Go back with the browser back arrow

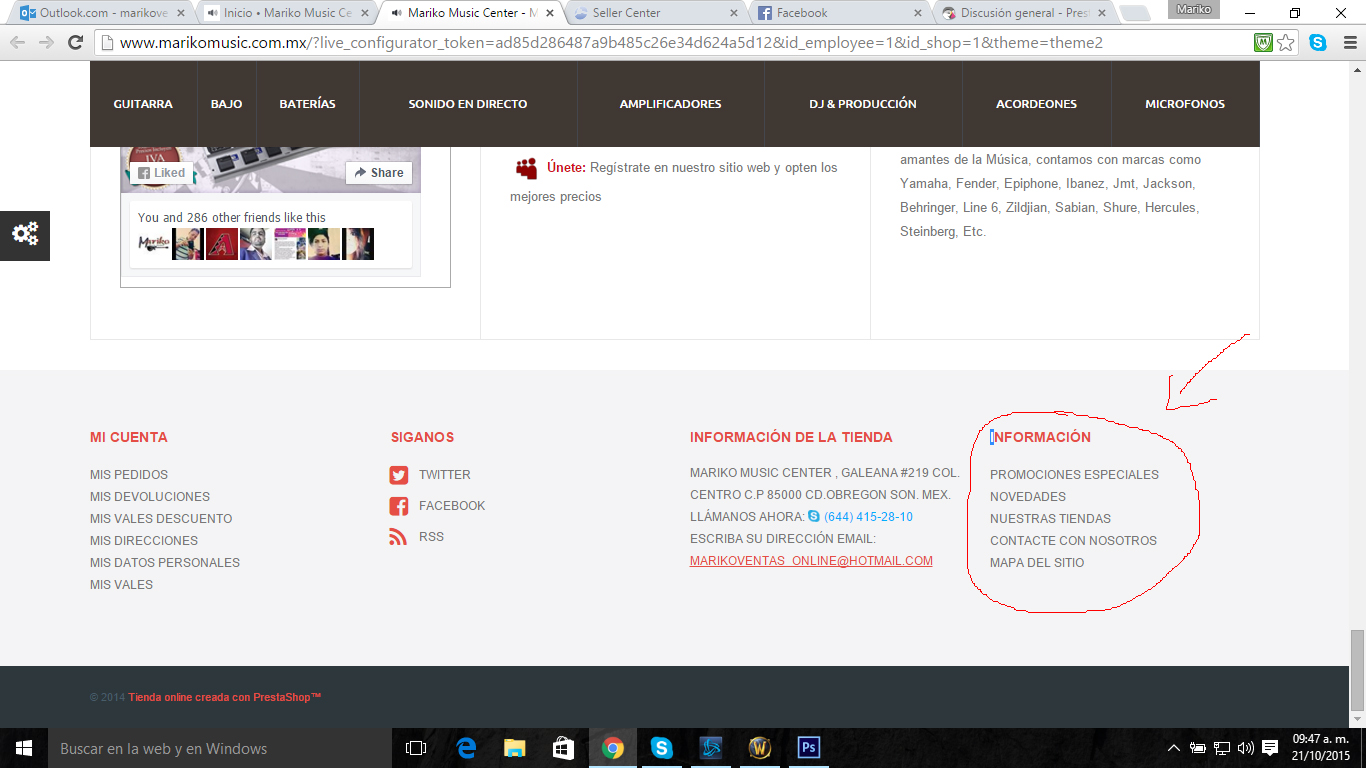click(18, 43)
